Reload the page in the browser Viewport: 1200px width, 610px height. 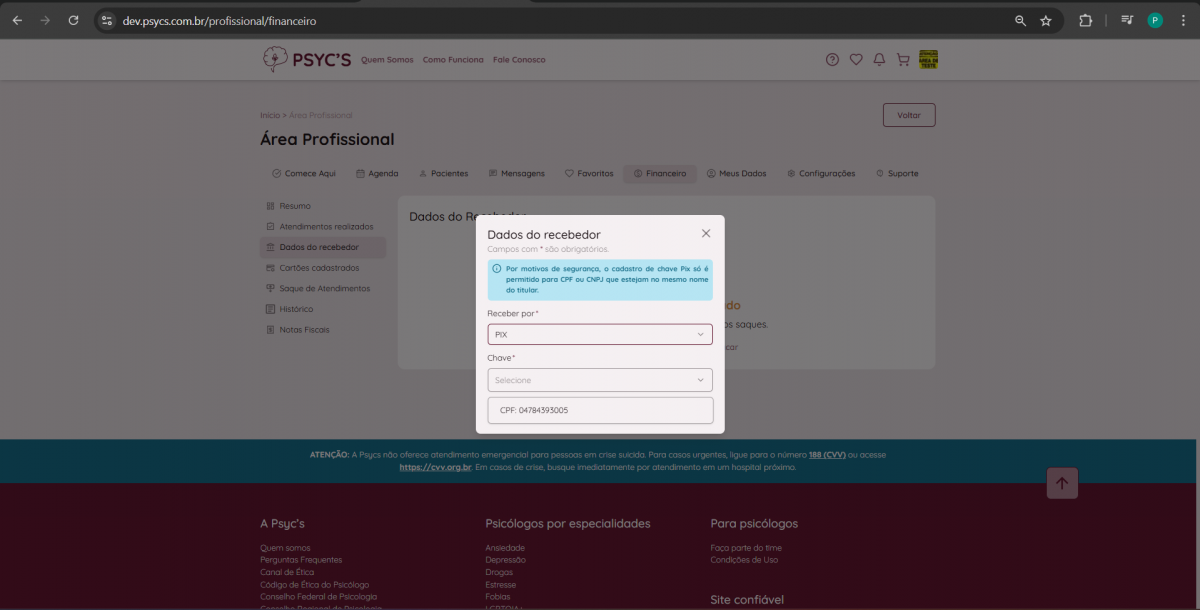[x=73, y=20]
